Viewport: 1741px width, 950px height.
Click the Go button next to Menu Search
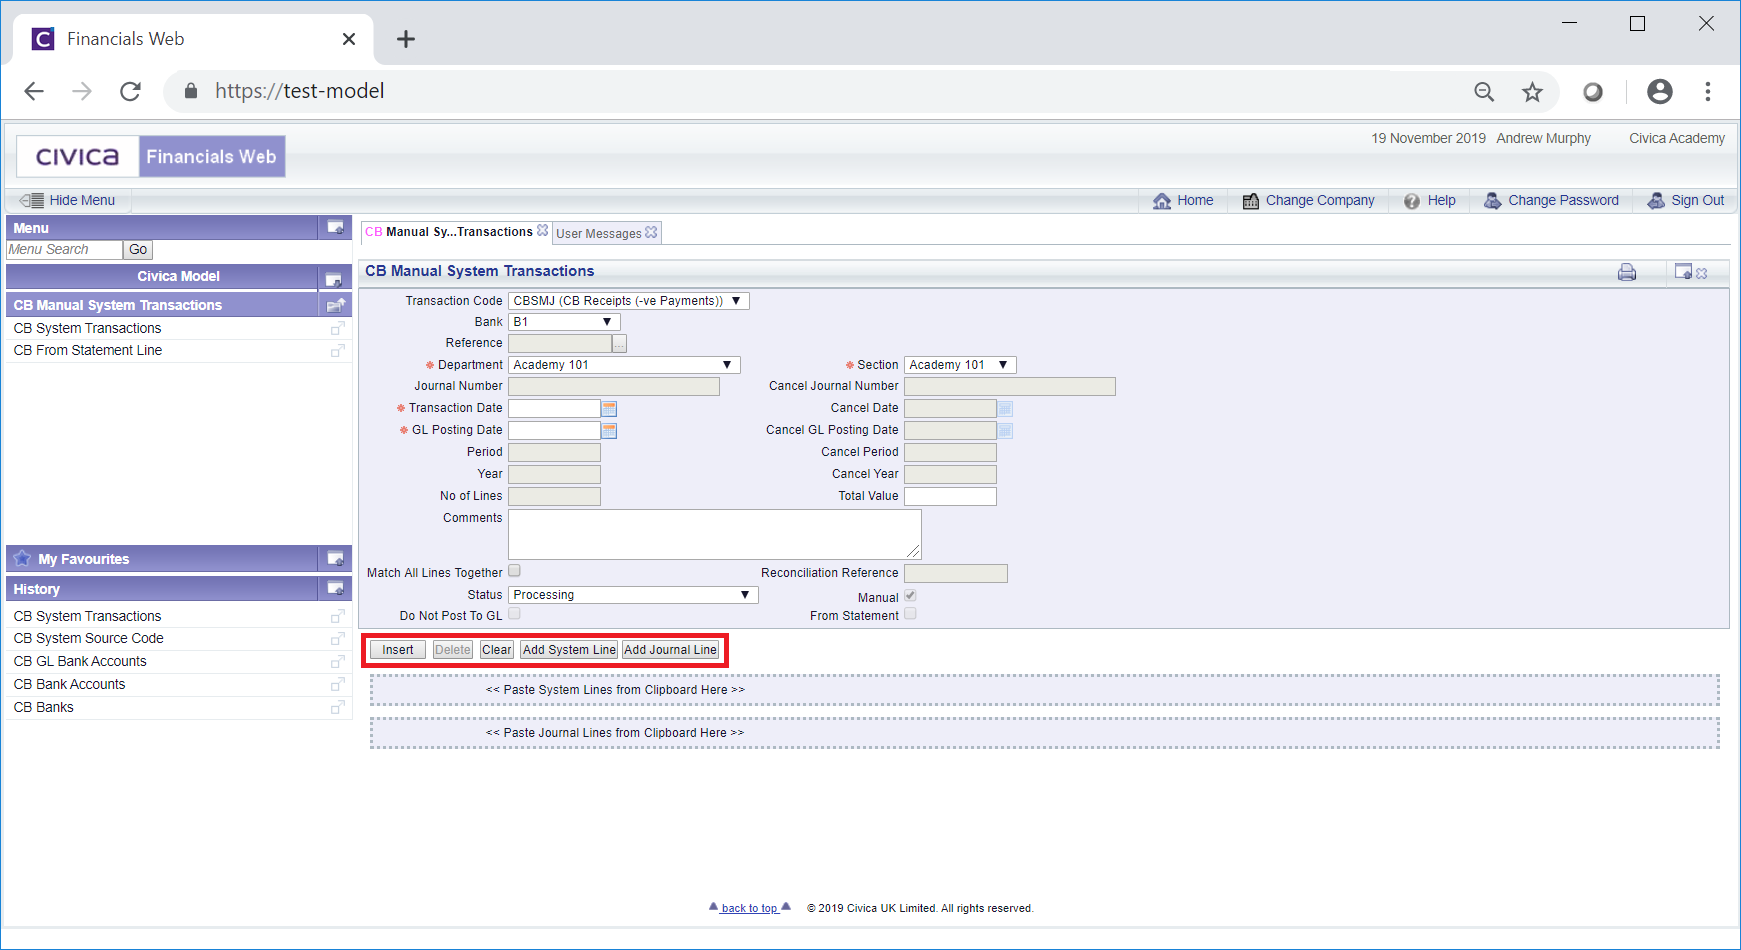click(138, 250)
